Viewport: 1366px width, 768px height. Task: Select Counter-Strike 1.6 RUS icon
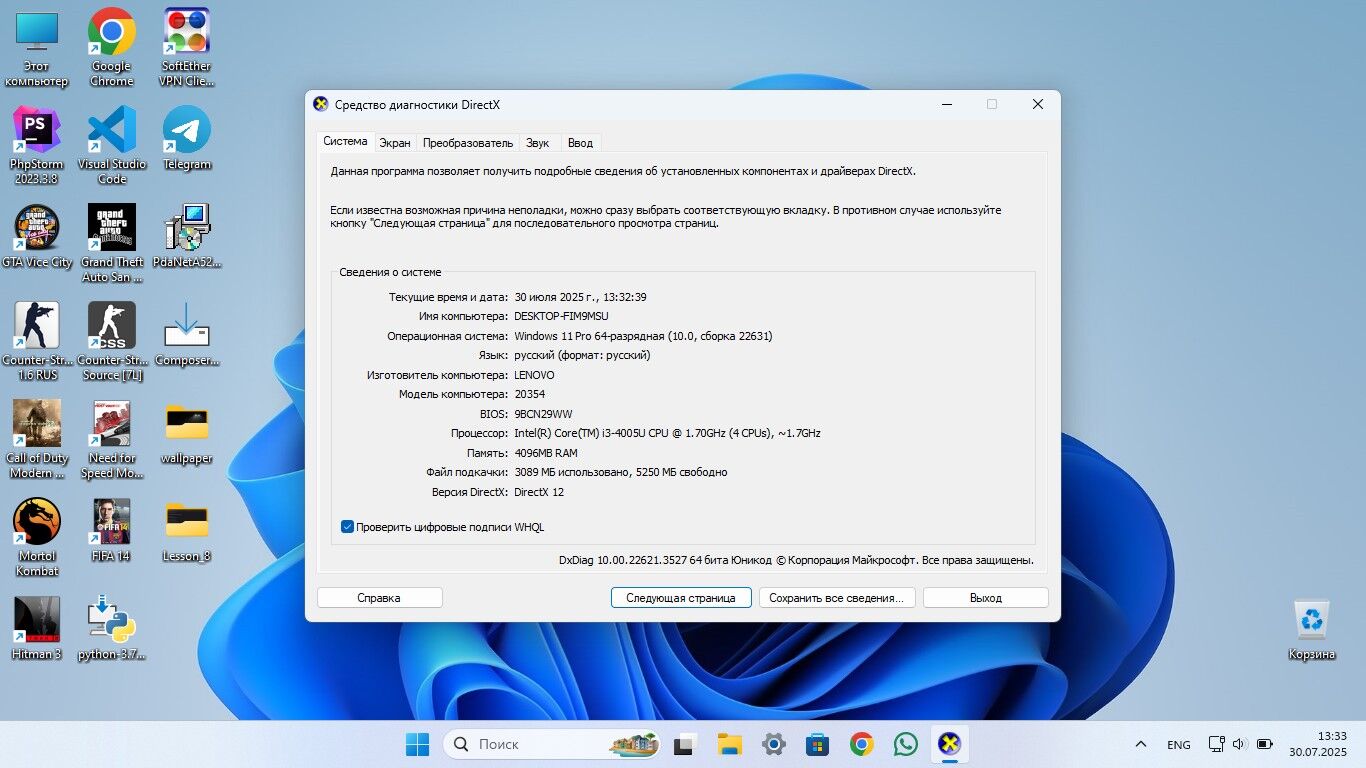tap(37, 341)
